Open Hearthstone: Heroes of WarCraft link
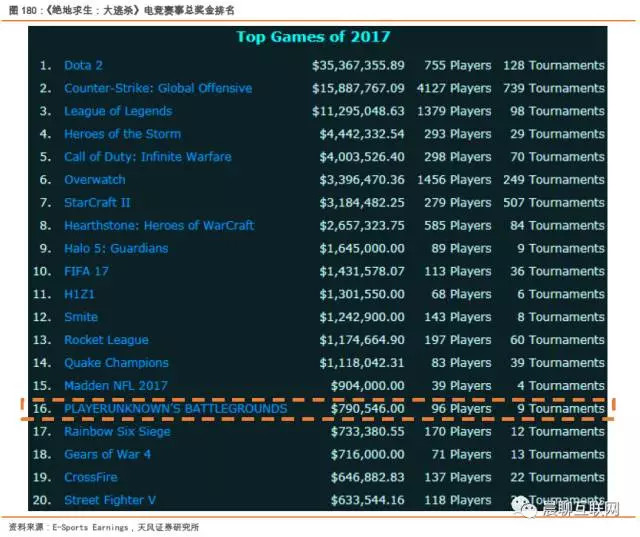Image resolution: width=640 pixels, height=537 pixels. tap(159, 225)
